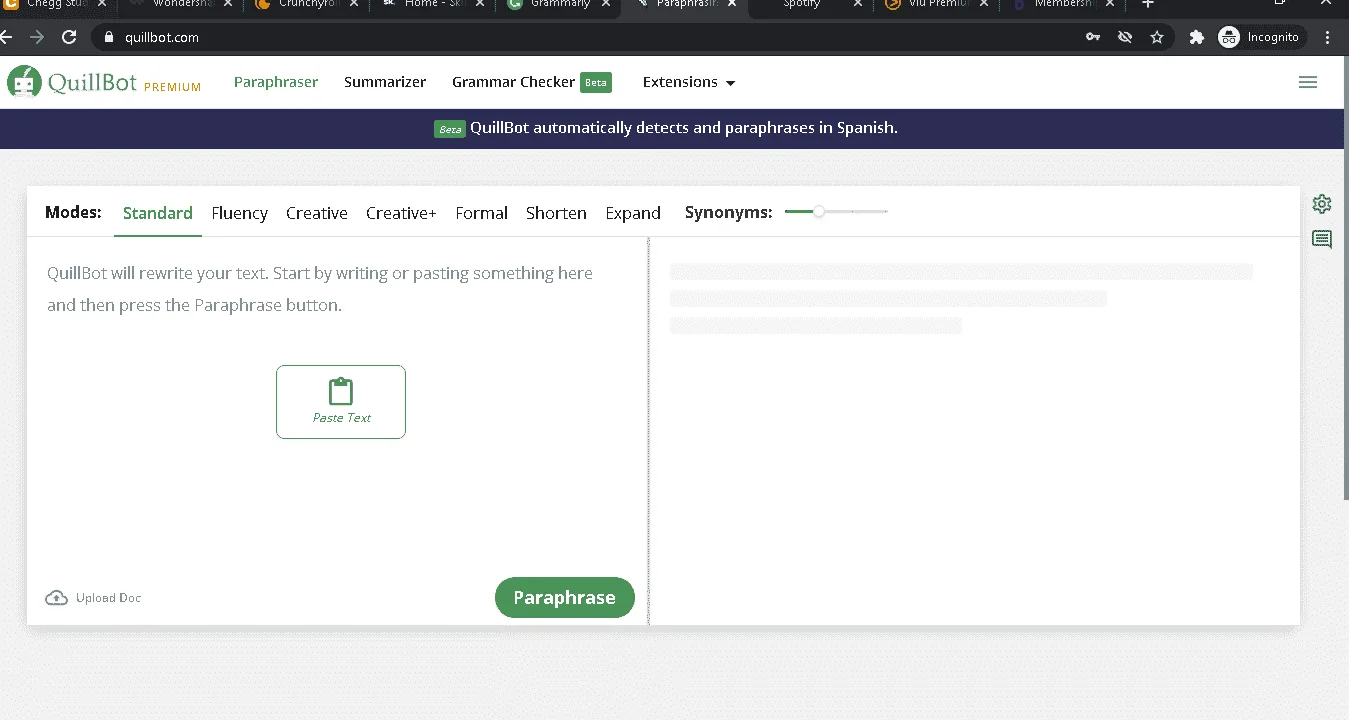The width and height of the screenshot is (1349, 720).
Task: Close the Grammarly browser tab
Action: pyautogui.click(x=605, y=4)
